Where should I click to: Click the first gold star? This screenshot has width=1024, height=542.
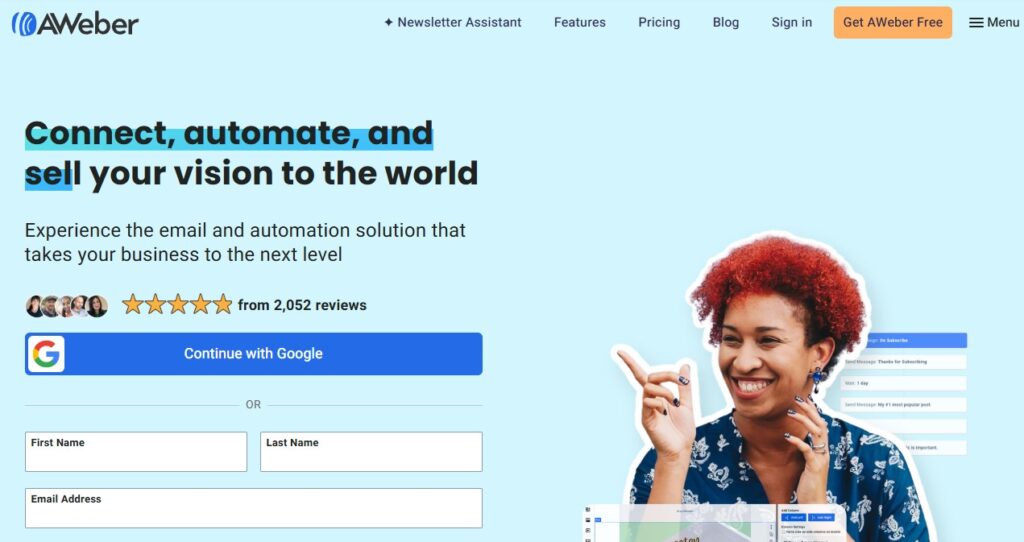tap(133, 304)
